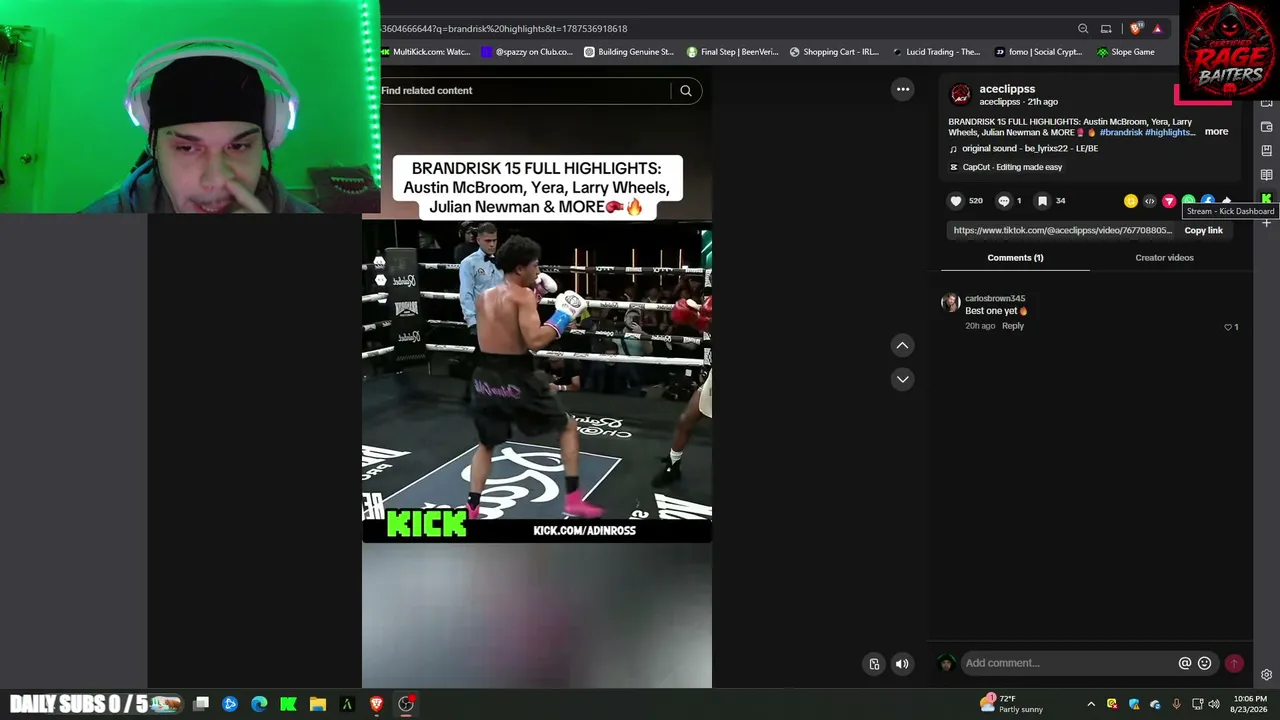Open the clock showing 10:06 PM
Viewport: 1280px width, 720px height.
tap(1250, 704)
